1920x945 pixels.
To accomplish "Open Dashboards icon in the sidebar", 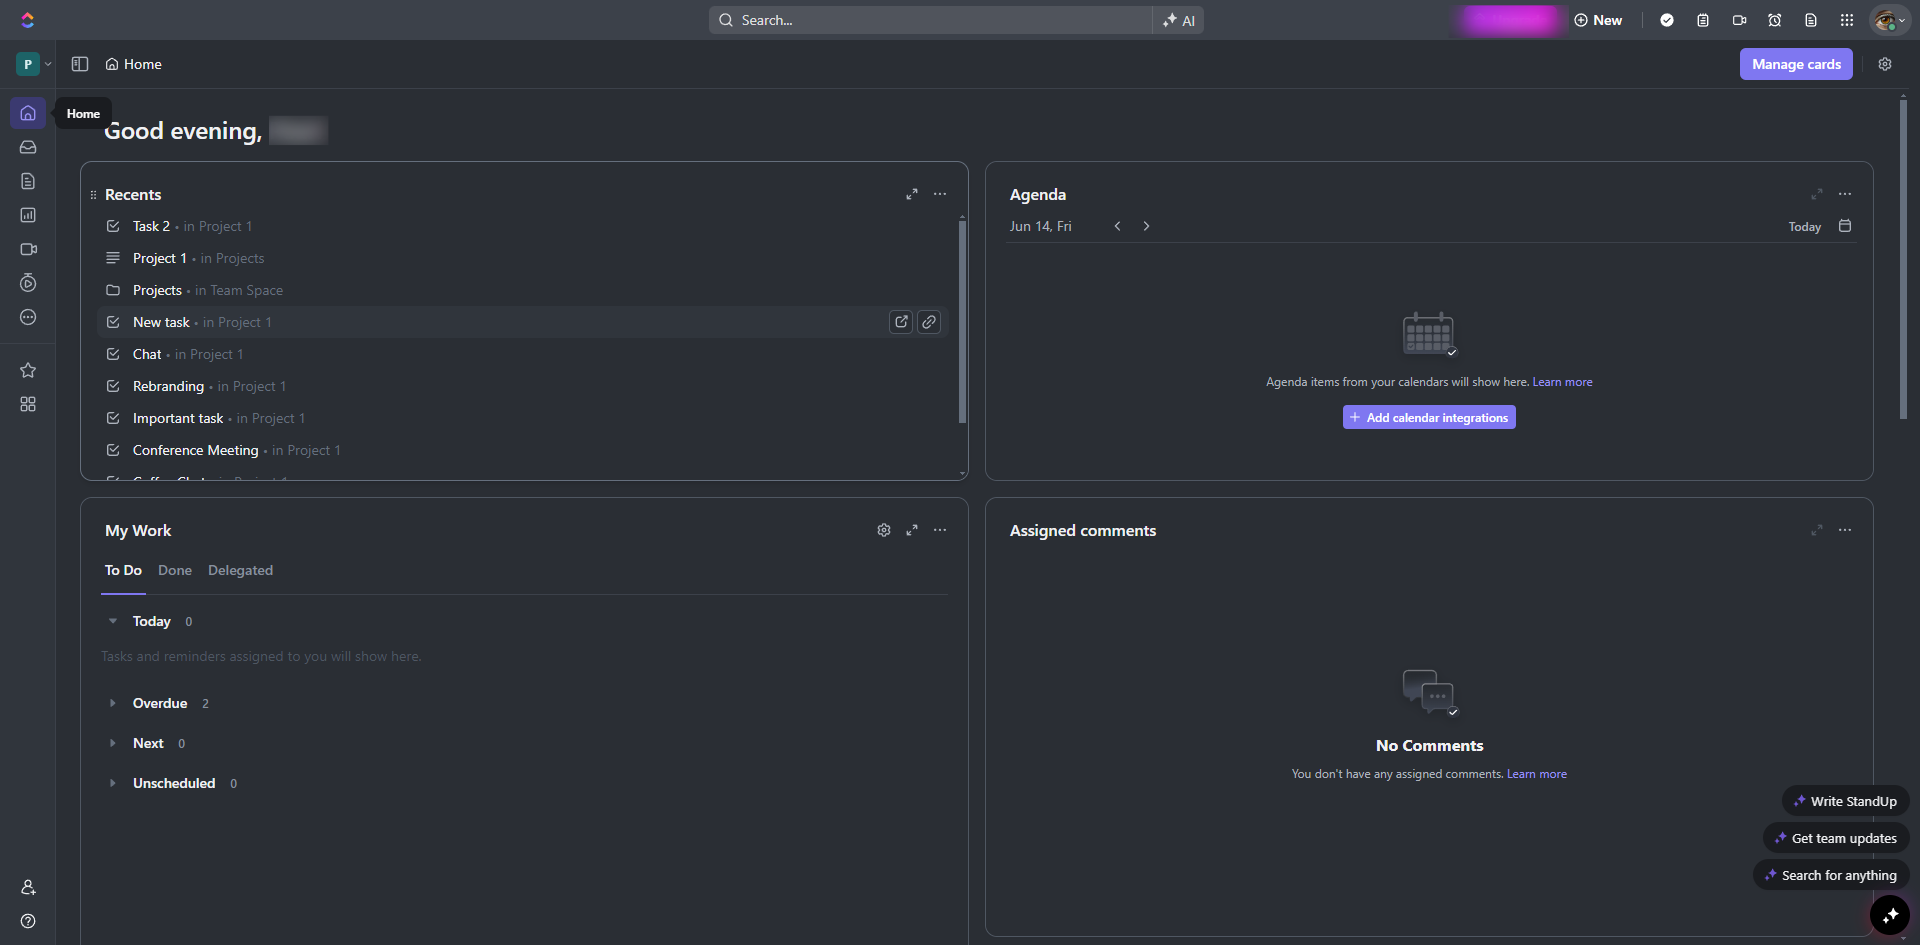I will click(x=28, y=215).
